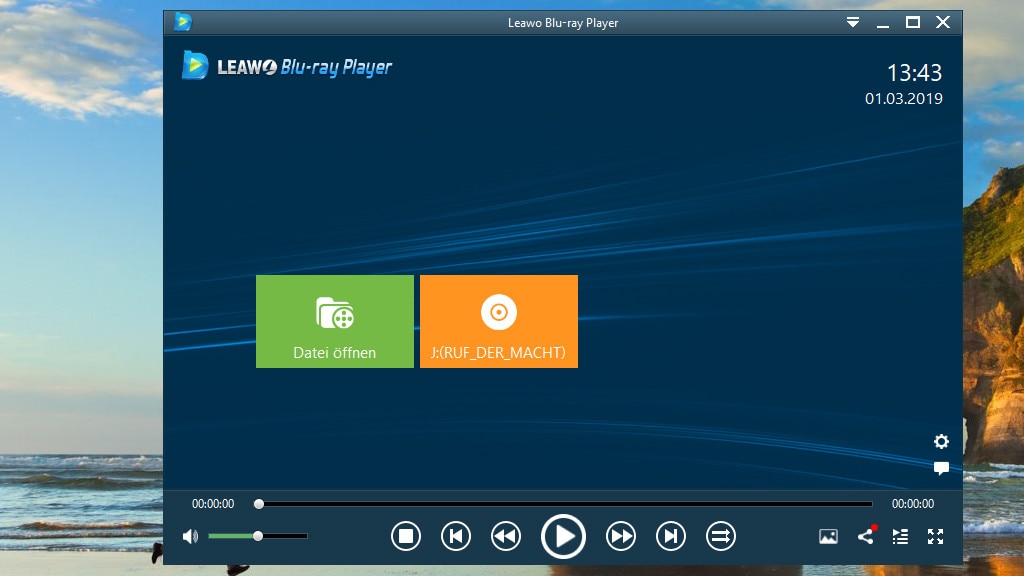This screenshot has height=576, width=1024.
Task: Click the total duration label right of seek bar
Action: tap(913, 504)
